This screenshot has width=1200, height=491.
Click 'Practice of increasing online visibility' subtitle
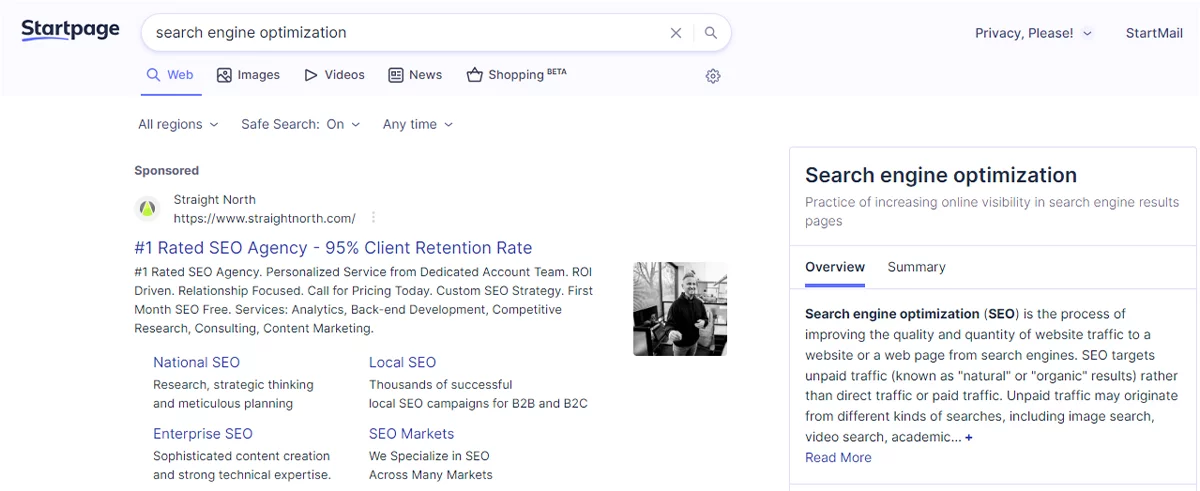click(x=992, y=211)
